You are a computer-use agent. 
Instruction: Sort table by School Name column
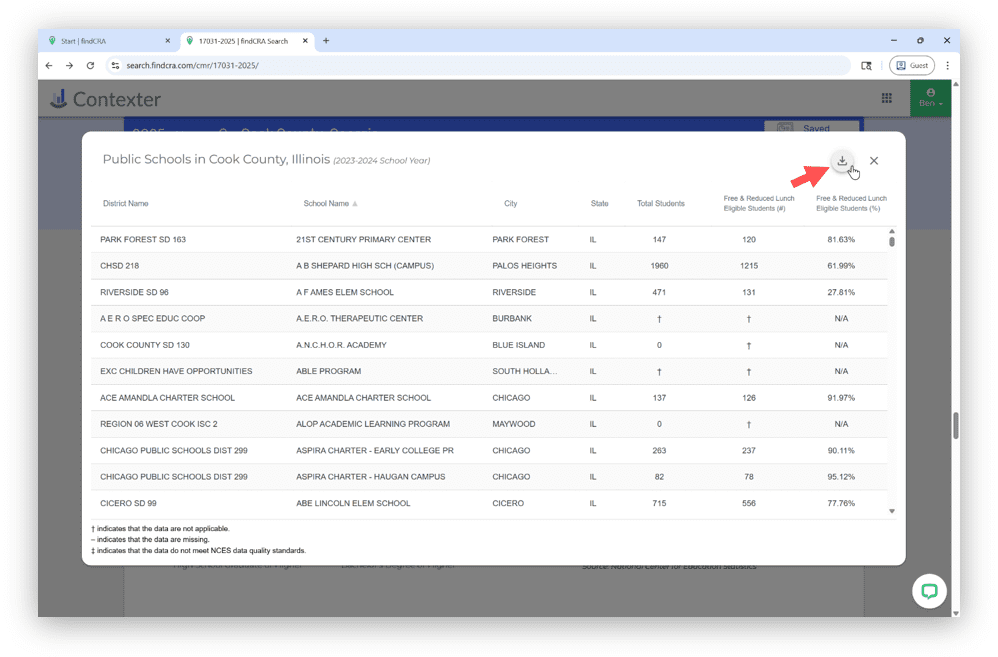(x=326, y=204)
